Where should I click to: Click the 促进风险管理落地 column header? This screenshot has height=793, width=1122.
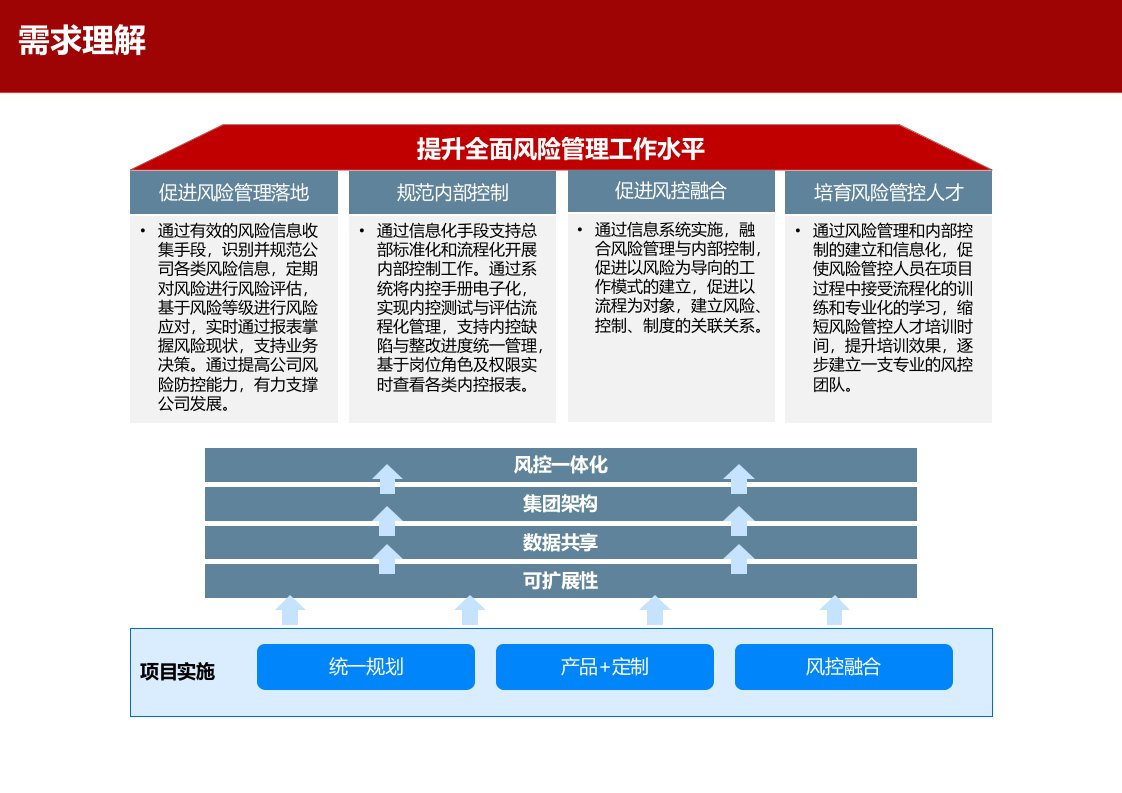coord(234,192)
